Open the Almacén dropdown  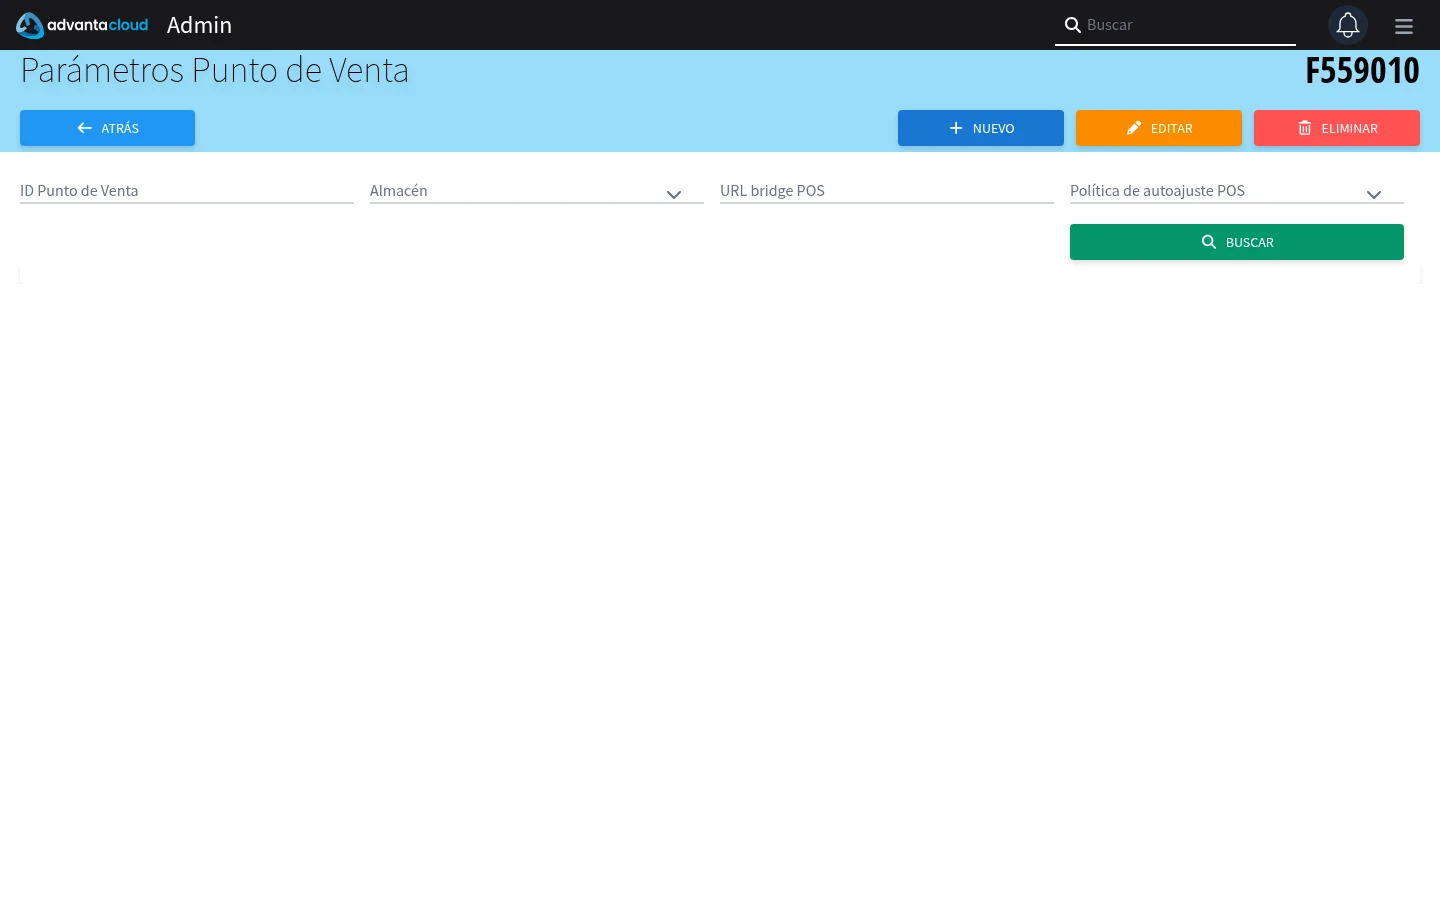pos(537,191)
